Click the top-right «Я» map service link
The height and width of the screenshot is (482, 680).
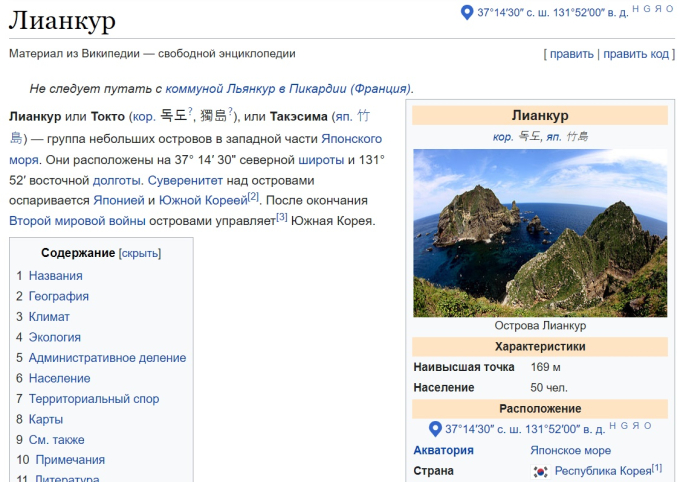[x=658, y=9]
